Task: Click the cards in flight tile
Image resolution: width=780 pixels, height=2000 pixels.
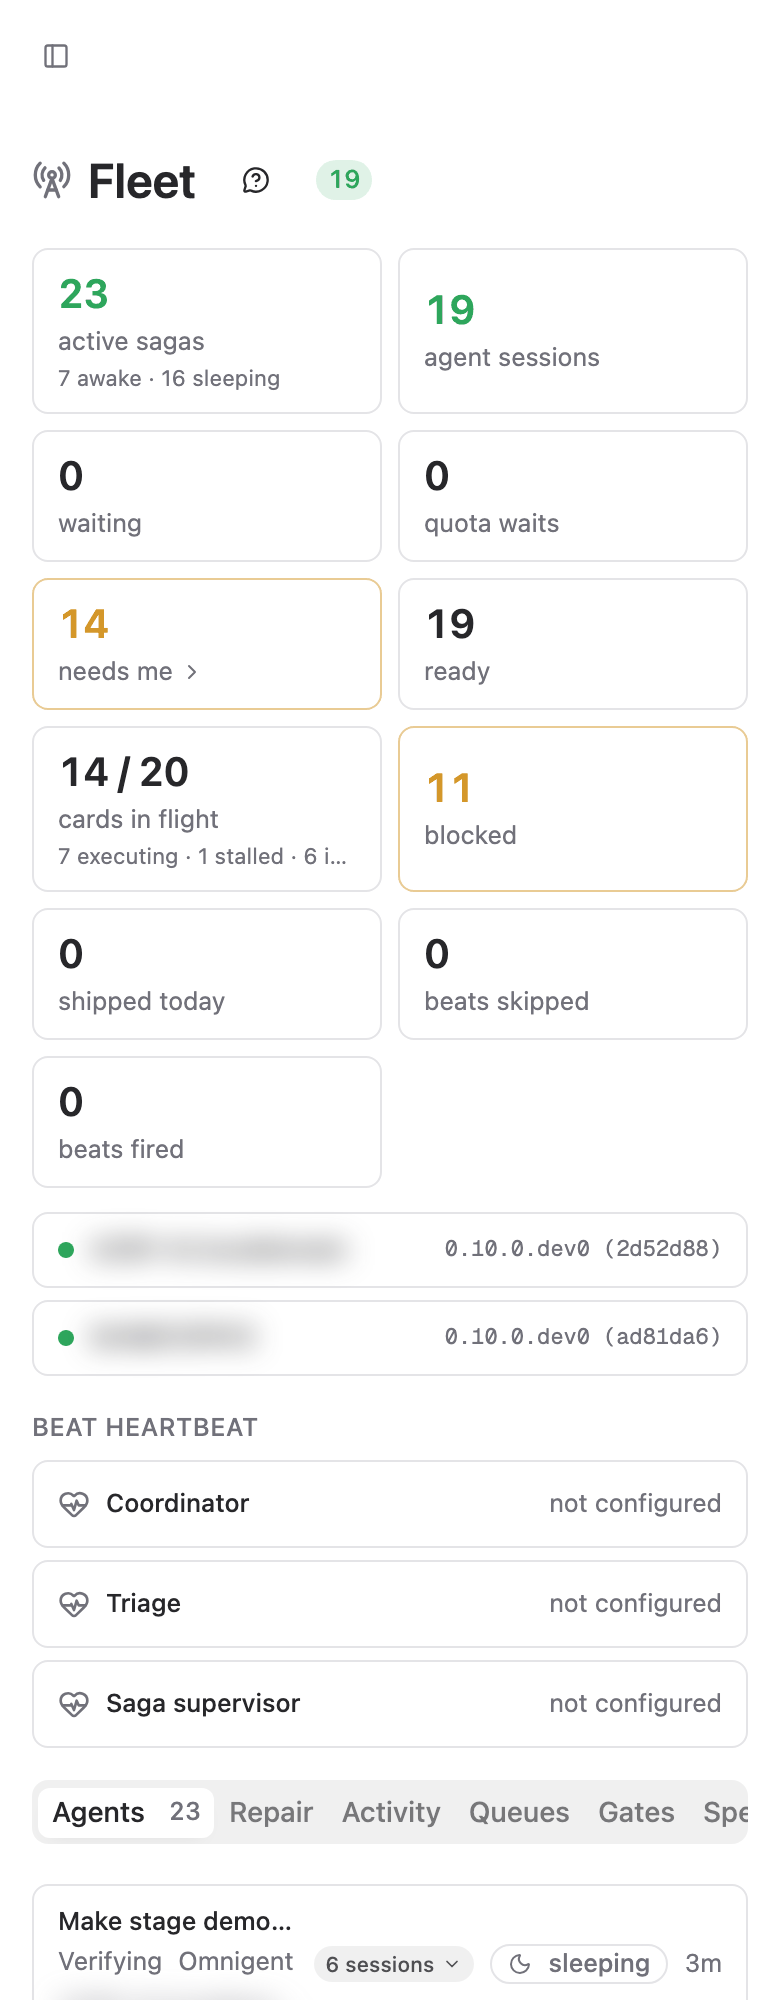Action: point(207,809)
